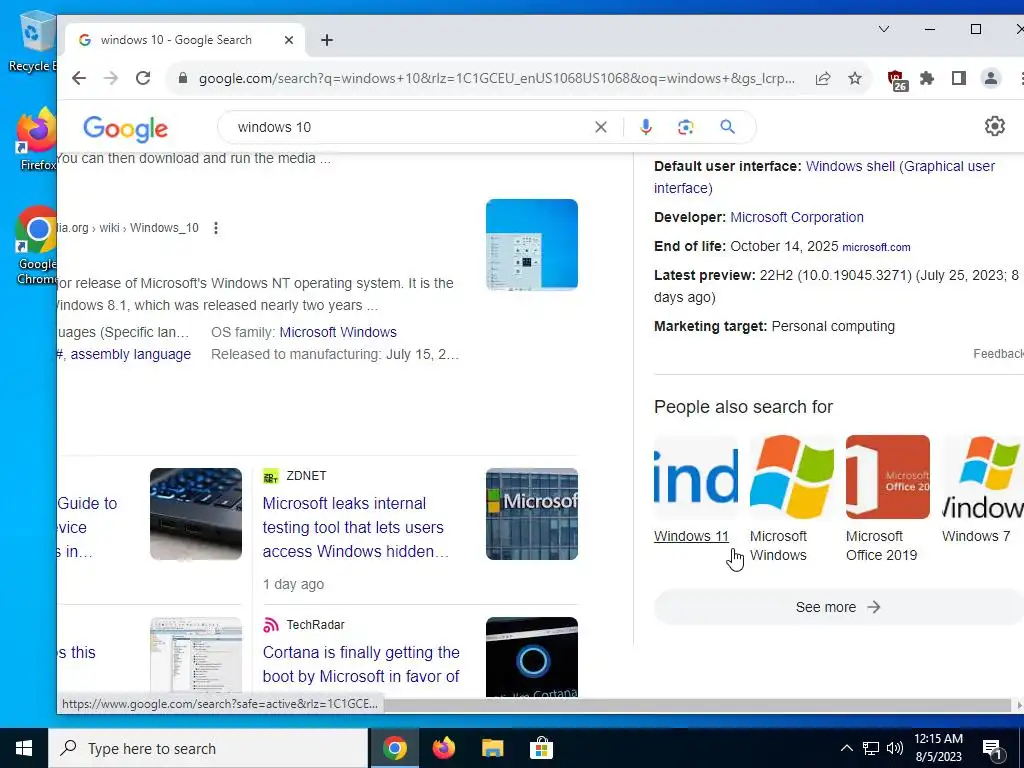The width and height of the screenshot is (1024, 768).
Task: Click the laptop keyboard news thumbnail
Action: [196, 514]
